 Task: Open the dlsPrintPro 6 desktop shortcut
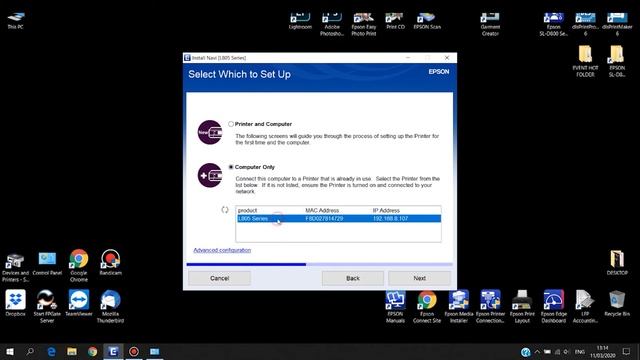585,24
